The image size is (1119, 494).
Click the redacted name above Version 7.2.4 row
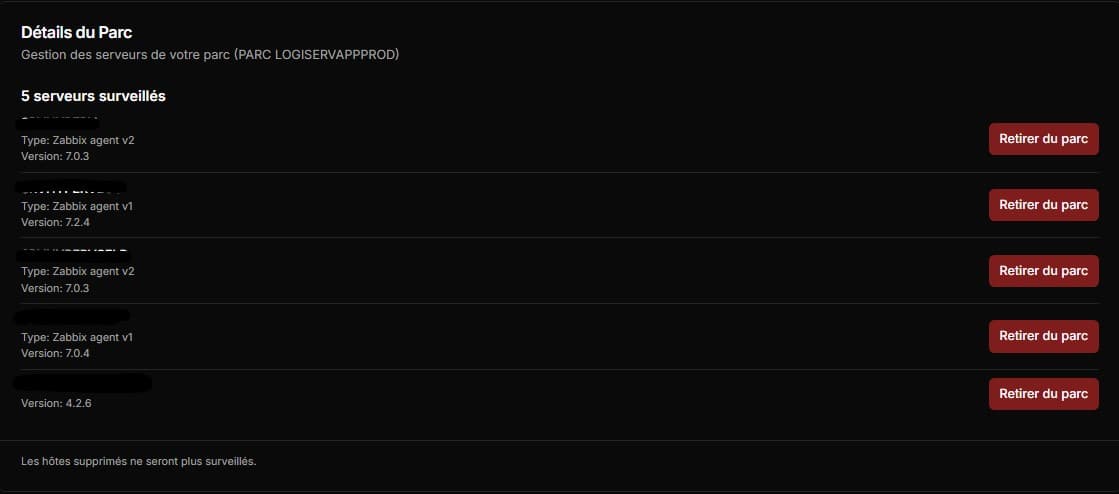coord(72,187)
